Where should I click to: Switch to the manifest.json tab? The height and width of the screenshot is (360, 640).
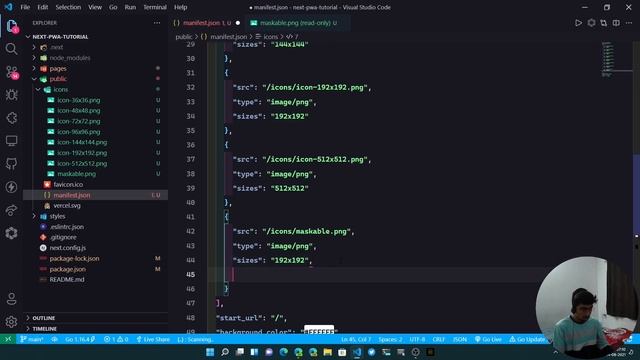tap(207, 23)
